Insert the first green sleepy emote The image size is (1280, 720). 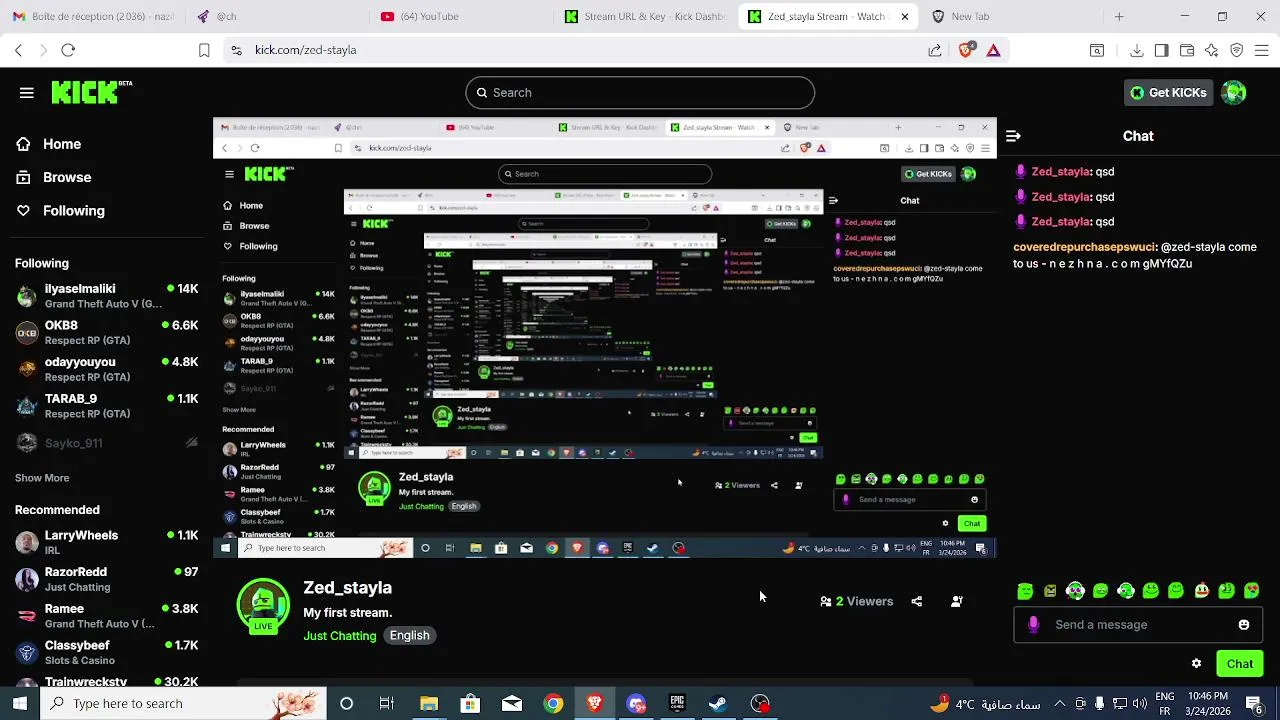1025,591
